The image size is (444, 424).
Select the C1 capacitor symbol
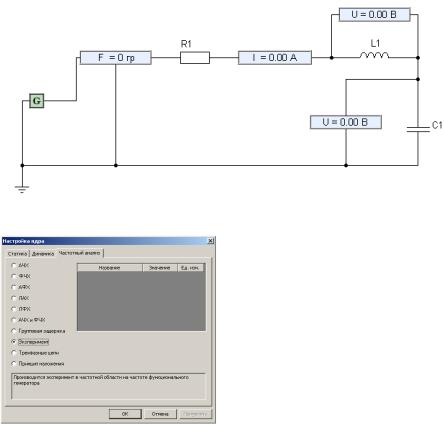[x=418, y=129]
